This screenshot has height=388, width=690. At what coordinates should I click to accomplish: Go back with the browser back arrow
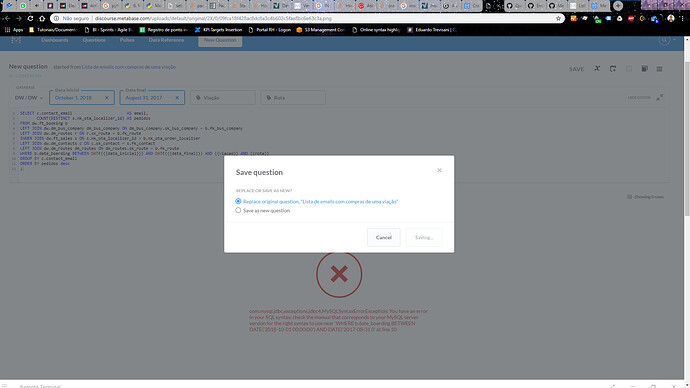click(7, 18)
